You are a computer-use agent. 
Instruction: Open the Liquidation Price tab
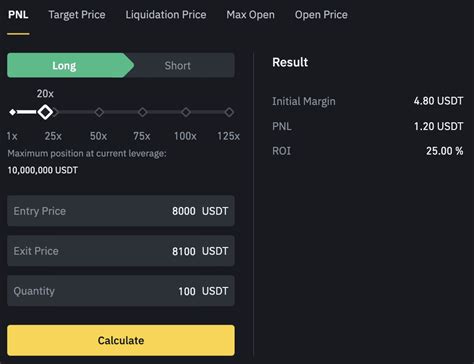166,15
